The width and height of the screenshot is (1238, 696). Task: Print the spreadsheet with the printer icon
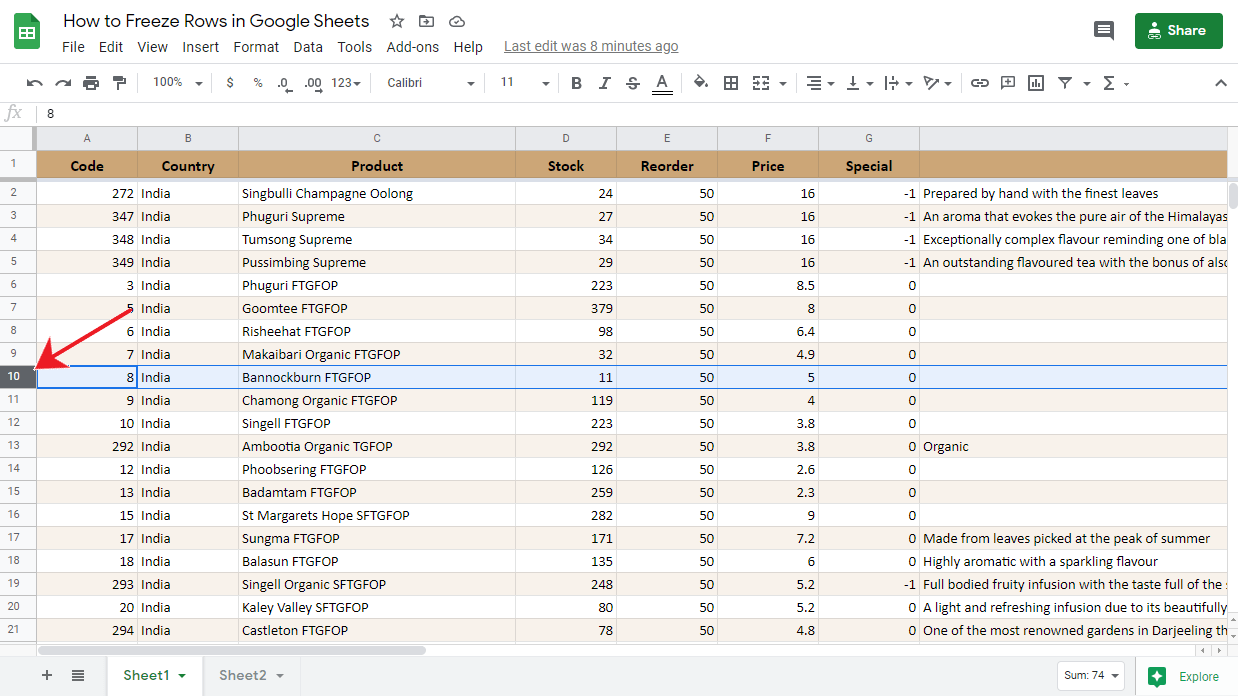pos(91,83)
